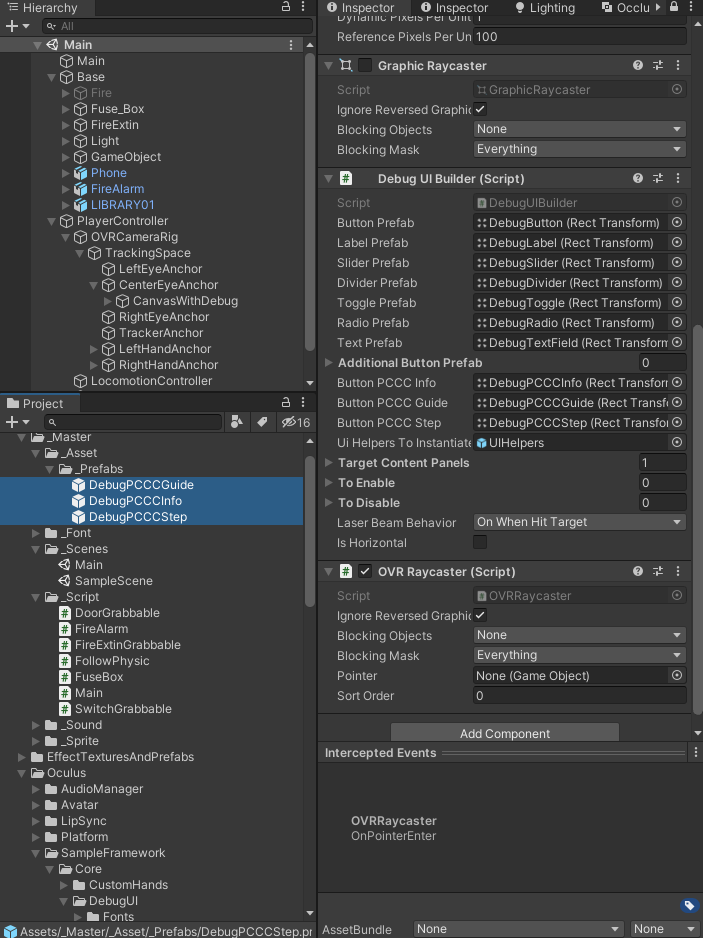Open Main scene three-dot options in Hierarchy
The width and height of the screenshot is (703, 938).
(x=291, y=45)
